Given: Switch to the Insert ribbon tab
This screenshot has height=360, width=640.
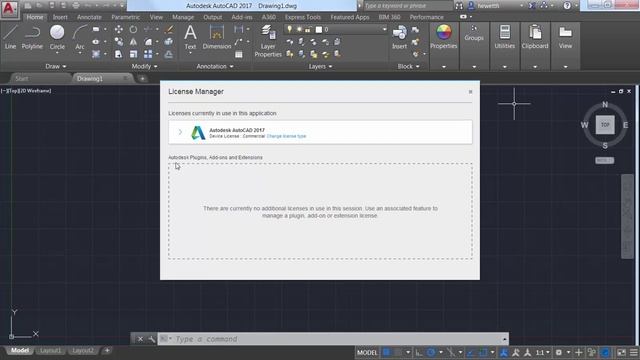Looking at the screenshot, I should click(x=60, y=17).
